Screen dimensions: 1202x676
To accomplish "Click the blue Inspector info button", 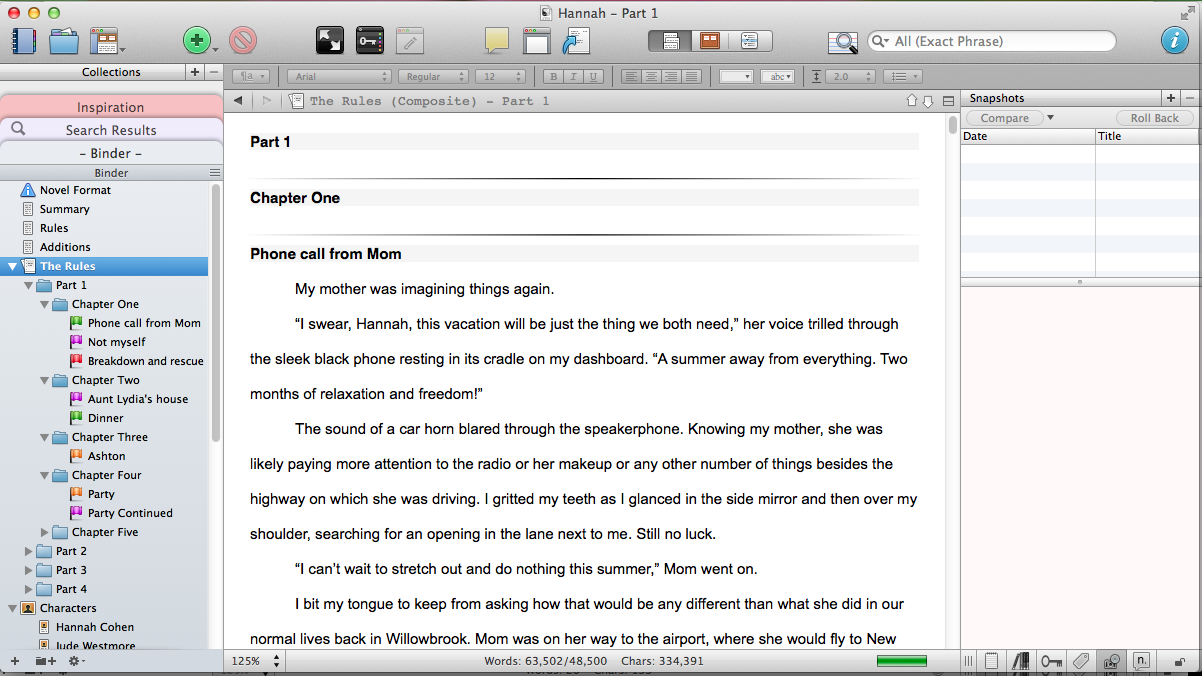I will coord(1174,41).
